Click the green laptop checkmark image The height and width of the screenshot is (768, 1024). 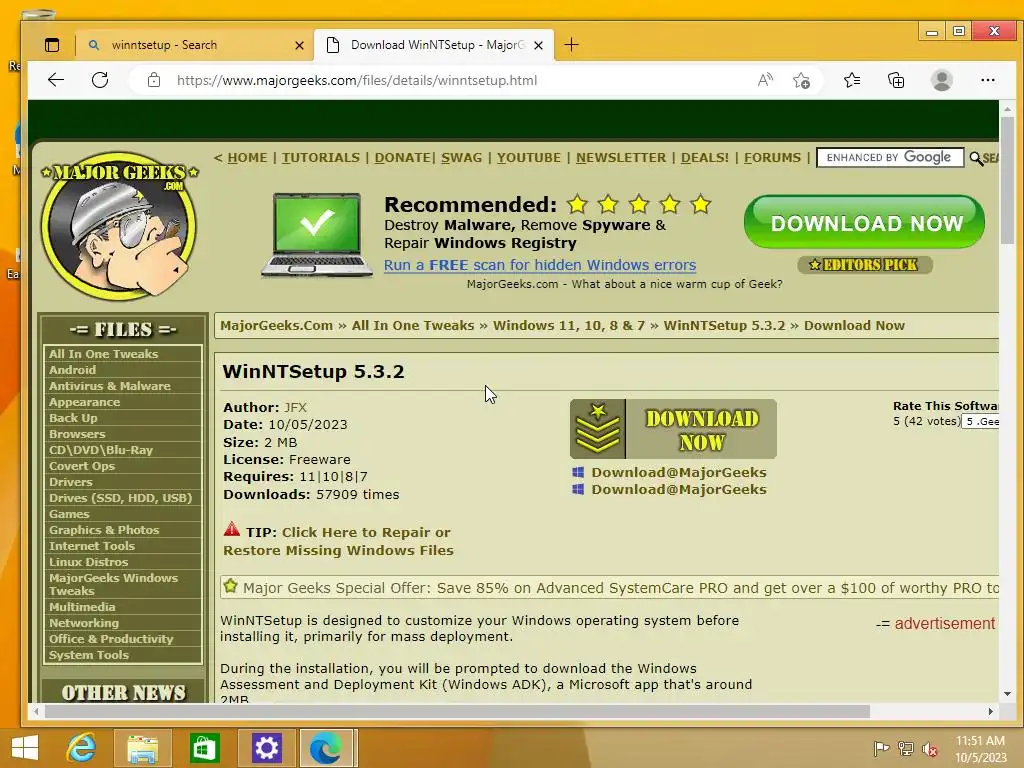pos(317,235)
